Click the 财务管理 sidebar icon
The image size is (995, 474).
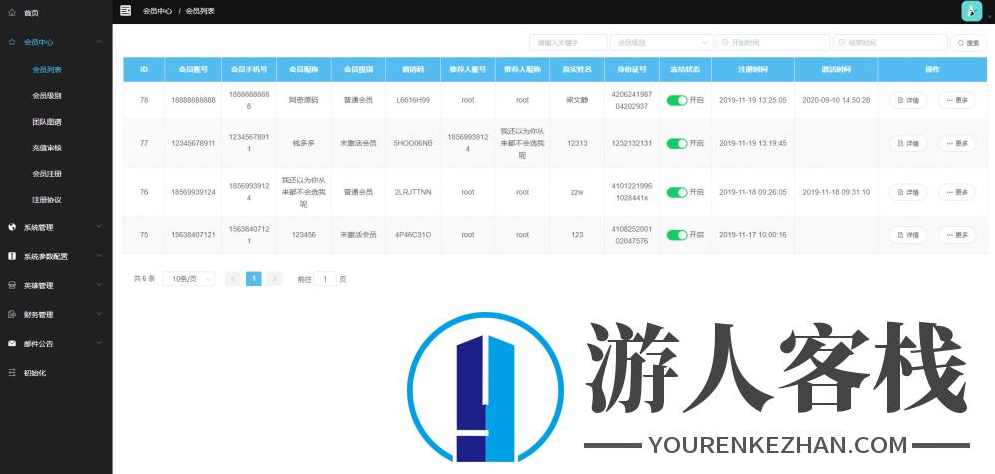[12, 314]
